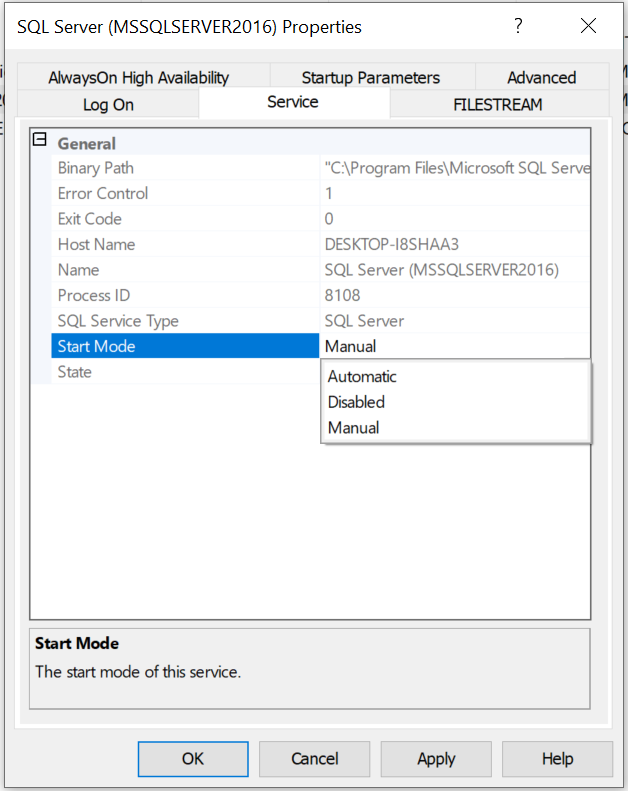The width and height of the screenshot is (628, 791).
Task: Select the Start Mode property row
Action: pos(185,346)
